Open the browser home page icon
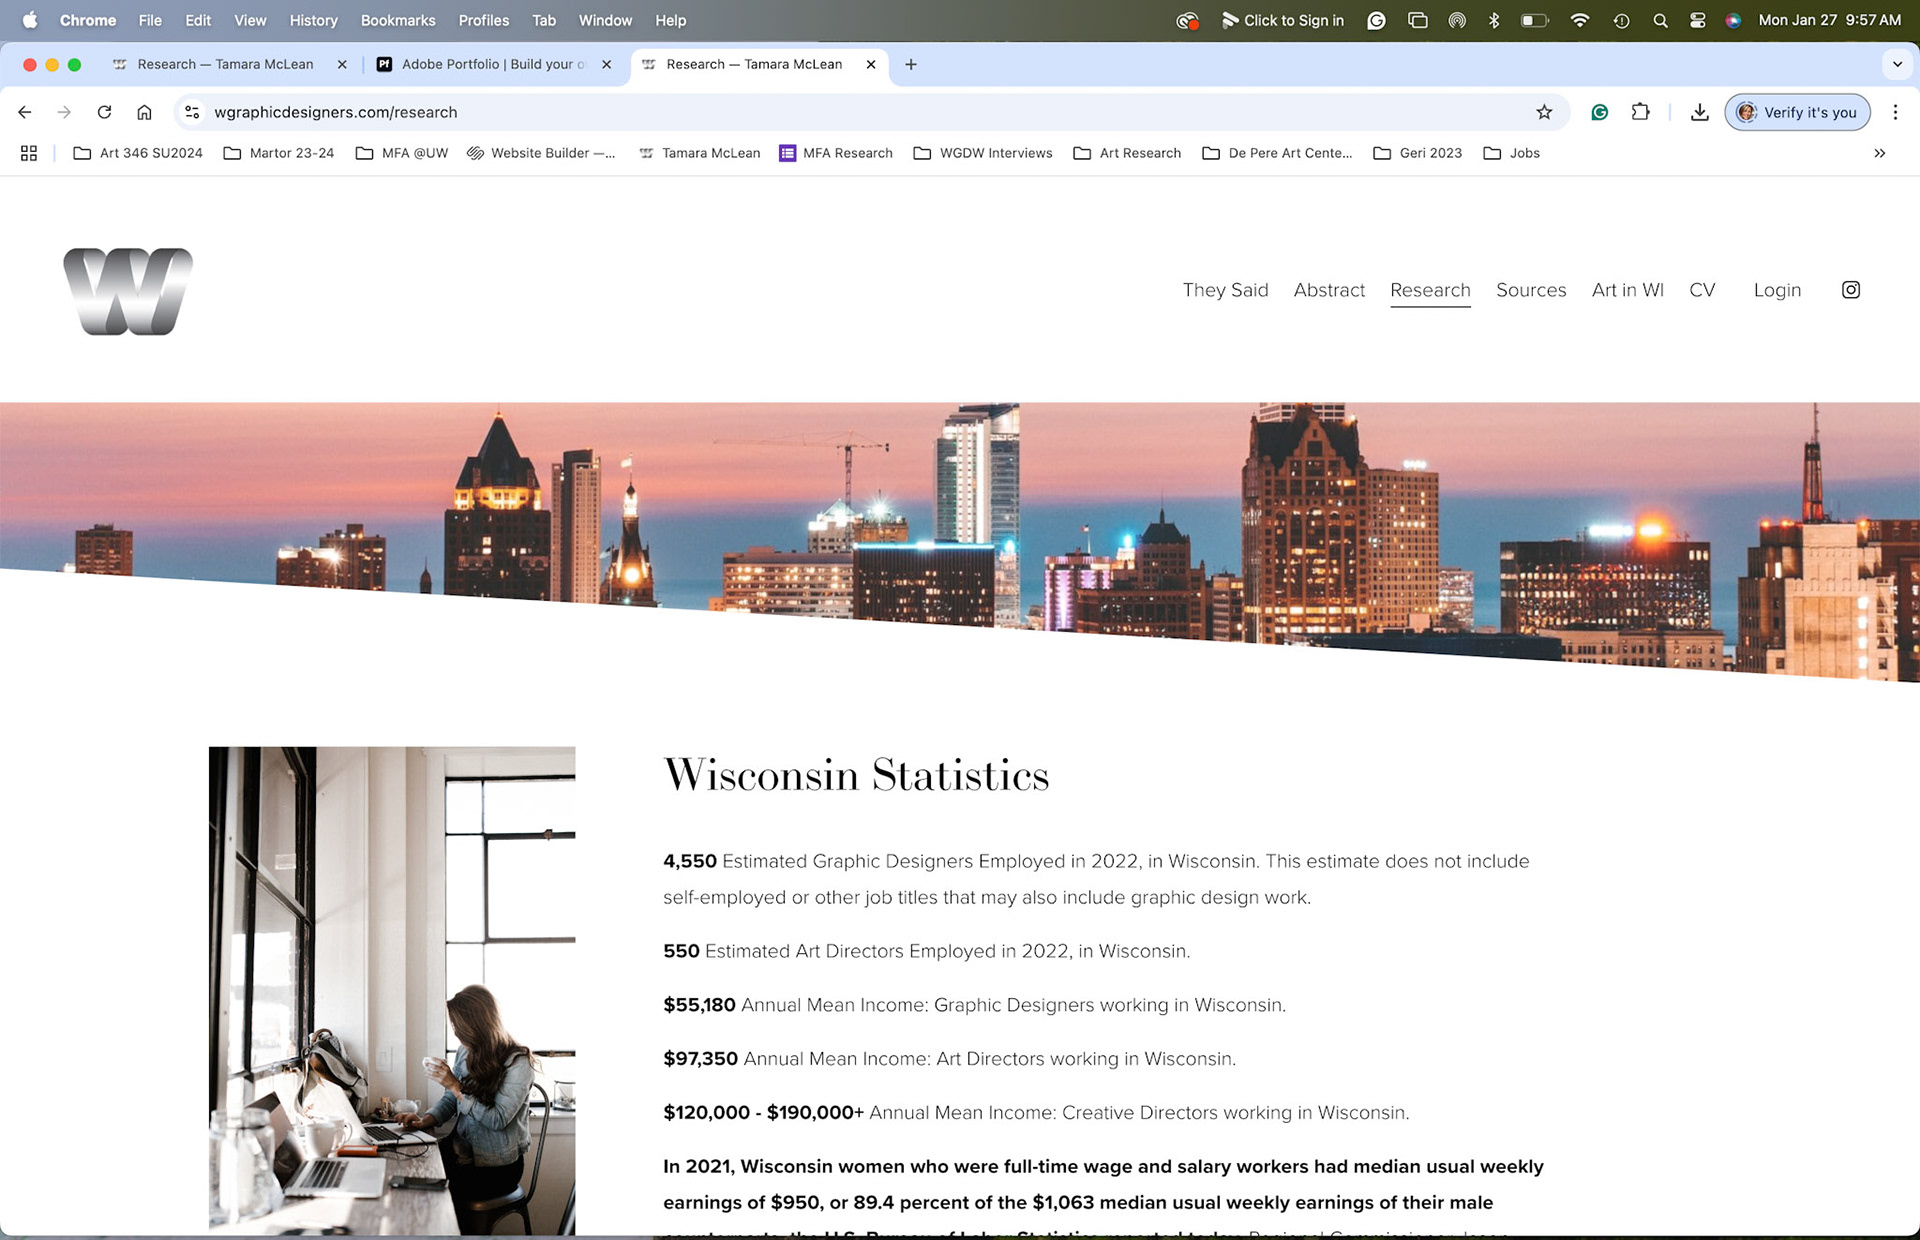Screen dimensions: 1920x1240 point(144,112)
